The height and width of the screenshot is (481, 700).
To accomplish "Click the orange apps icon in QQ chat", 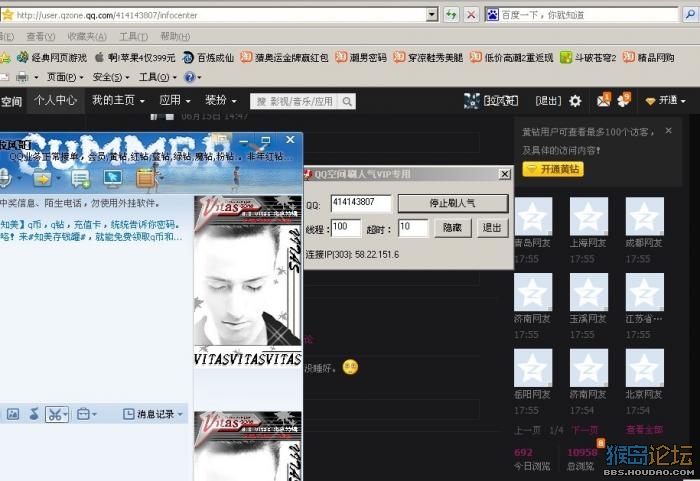I will pyautogui.click(x=145, y=179).
